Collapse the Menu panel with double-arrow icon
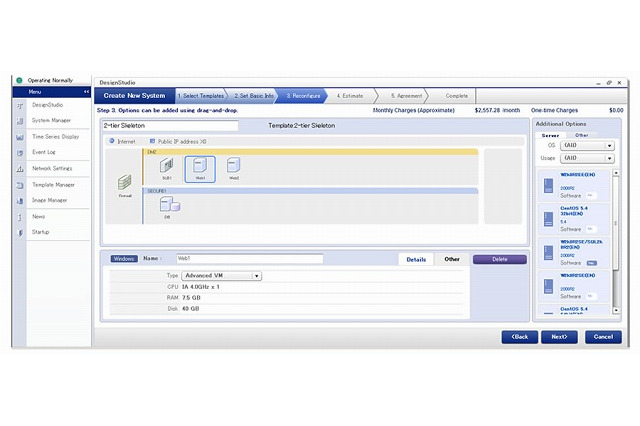This screenshot has width=640, height=426. (x=85, y=91)
